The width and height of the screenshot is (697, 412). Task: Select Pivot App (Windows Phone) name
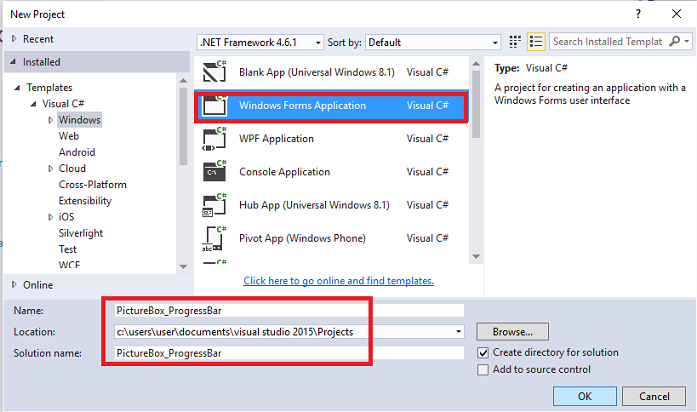302,238
